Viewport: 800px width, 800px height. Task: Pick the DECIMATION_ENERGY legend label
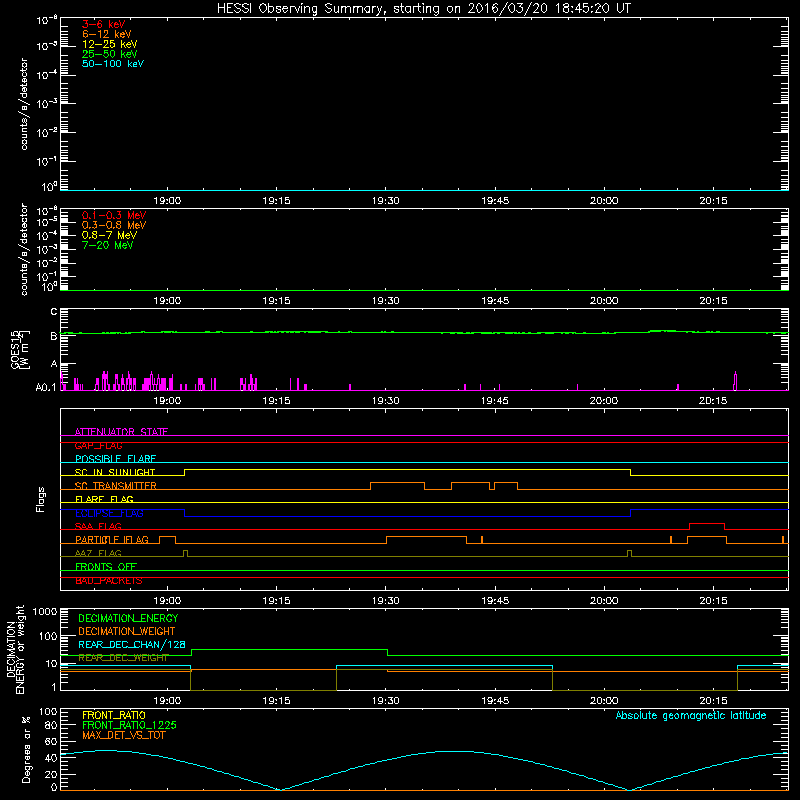point(128,618)
